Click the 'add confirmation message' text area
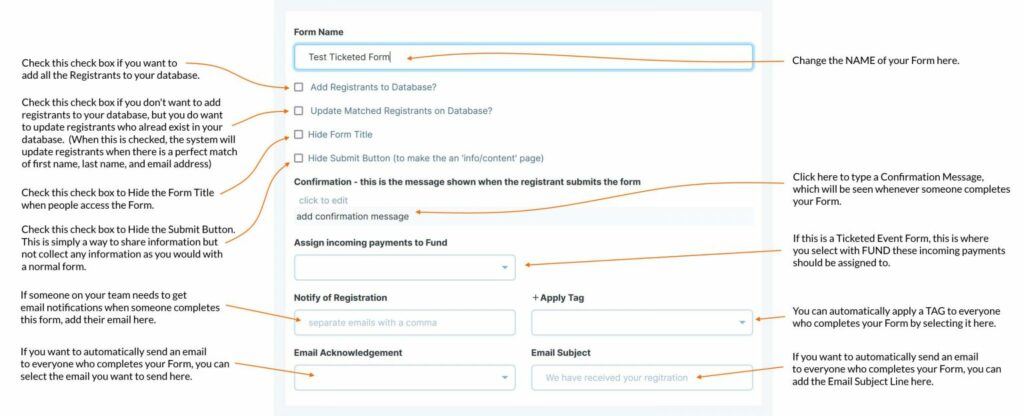Image resolution: width=1024 pixels, height=416 pixels. tap(523, 216)
